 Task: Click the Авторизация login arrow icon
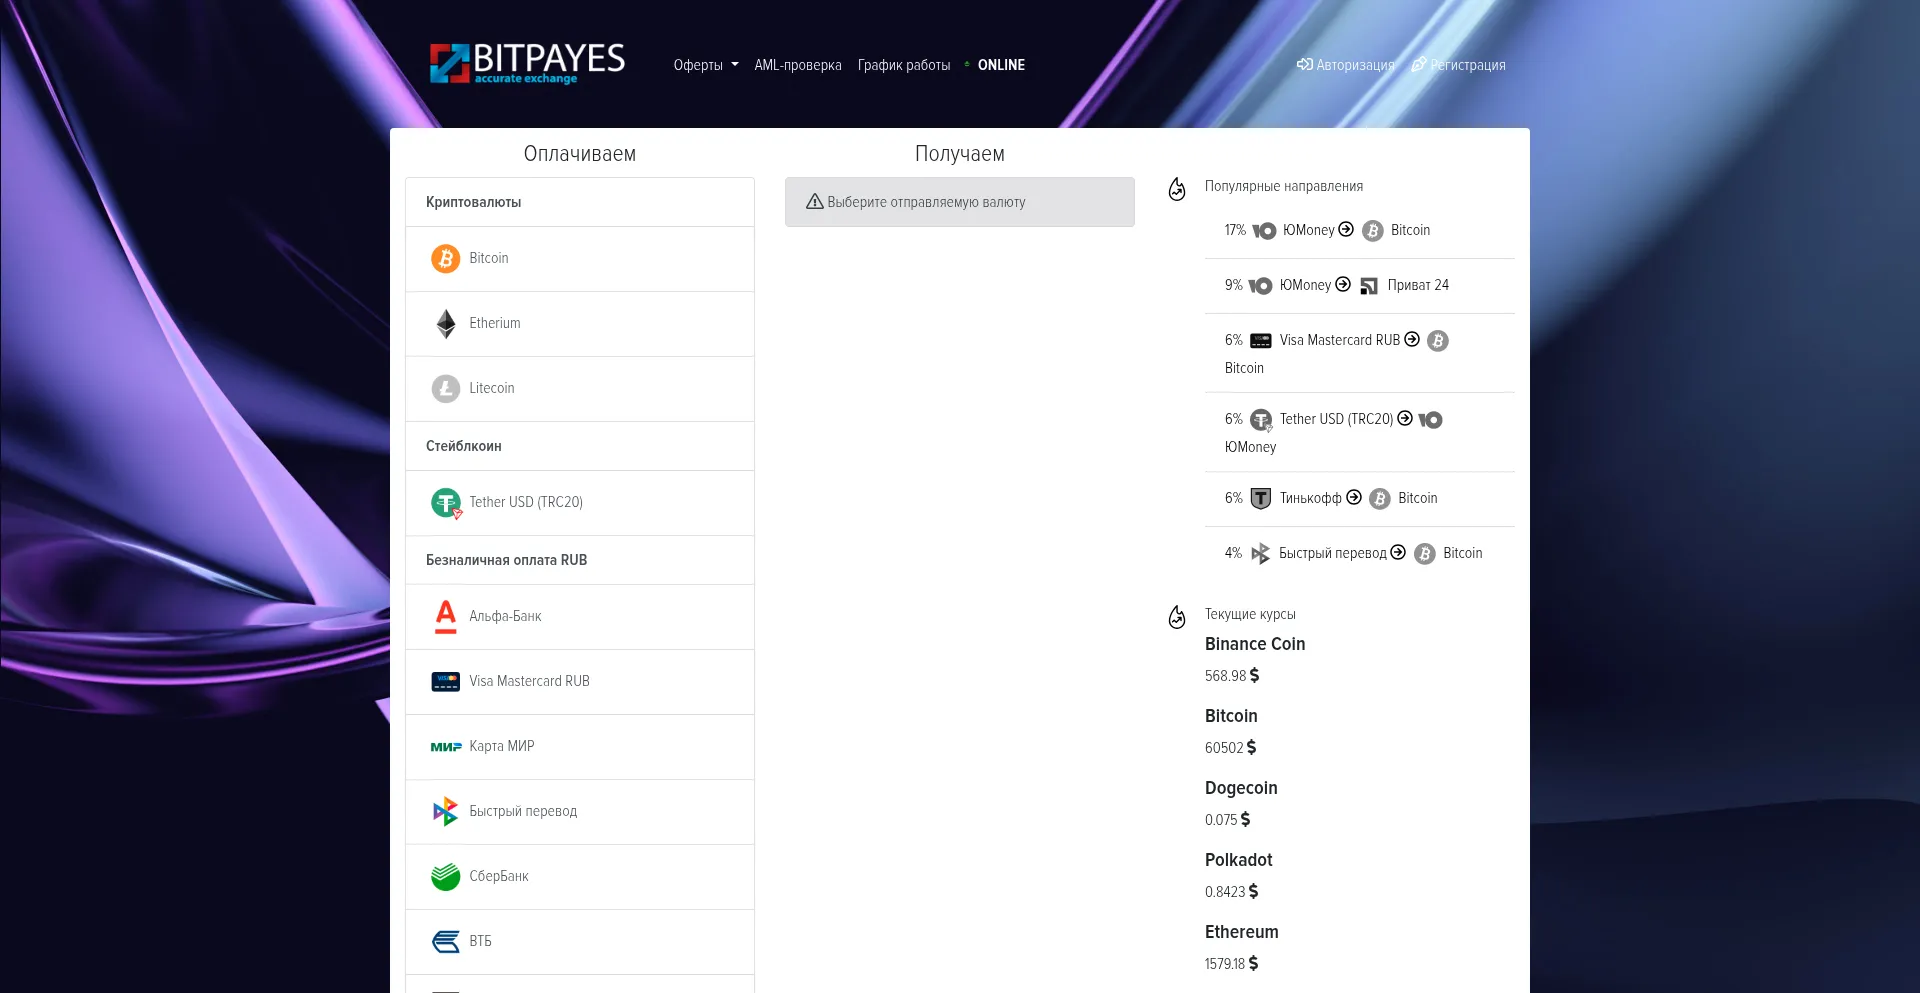[x=1304, y=64]
